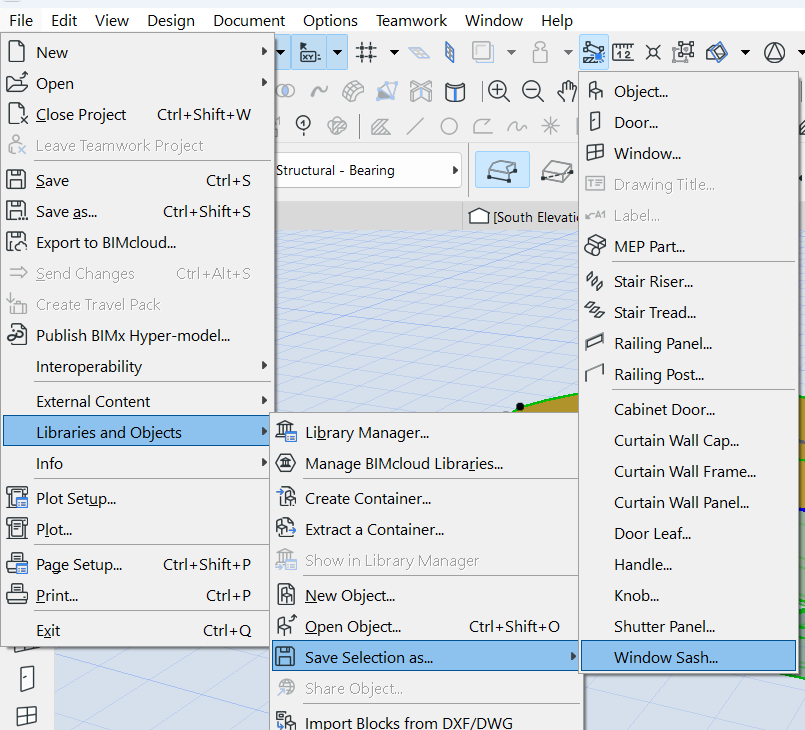
Task: Toggle the greyed flat grid plane button
Action: 419,52
